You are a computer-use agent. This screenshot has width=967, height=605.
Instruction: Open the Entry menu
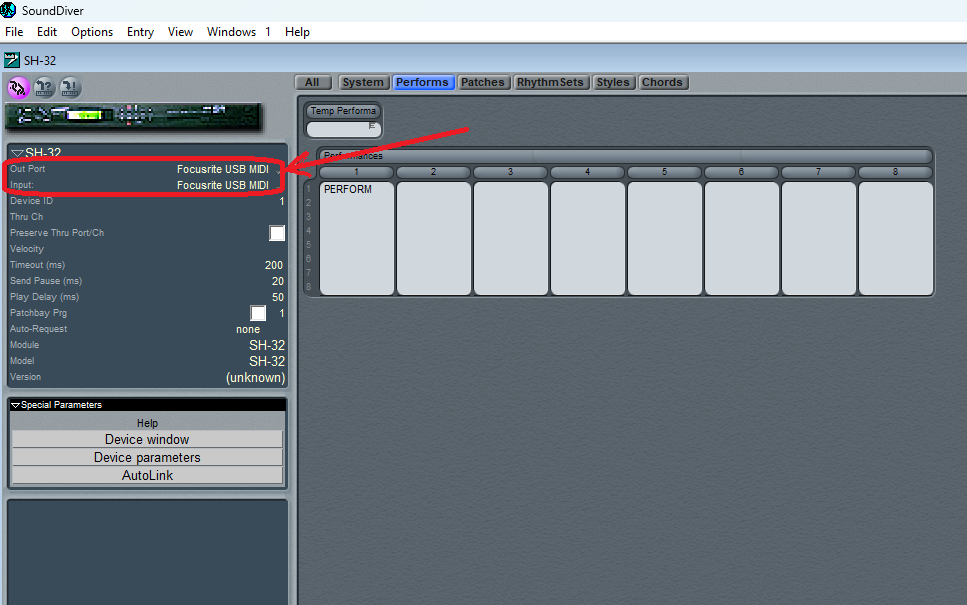click(140, 32)
